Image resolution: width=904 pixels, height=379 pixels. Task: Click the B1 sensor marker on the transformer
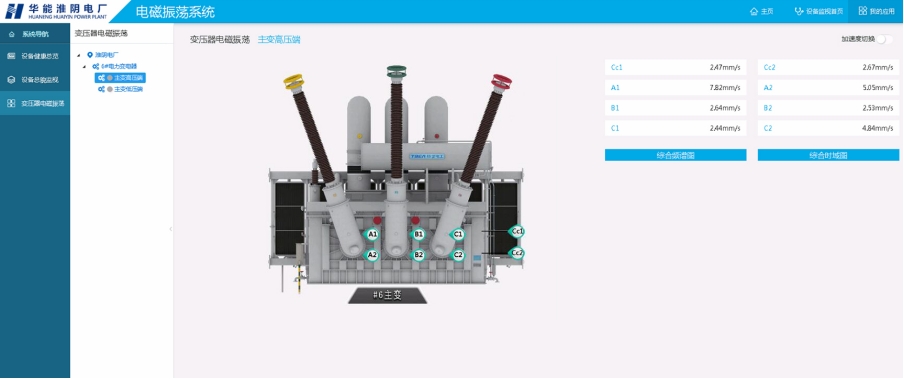click(419, 234)
